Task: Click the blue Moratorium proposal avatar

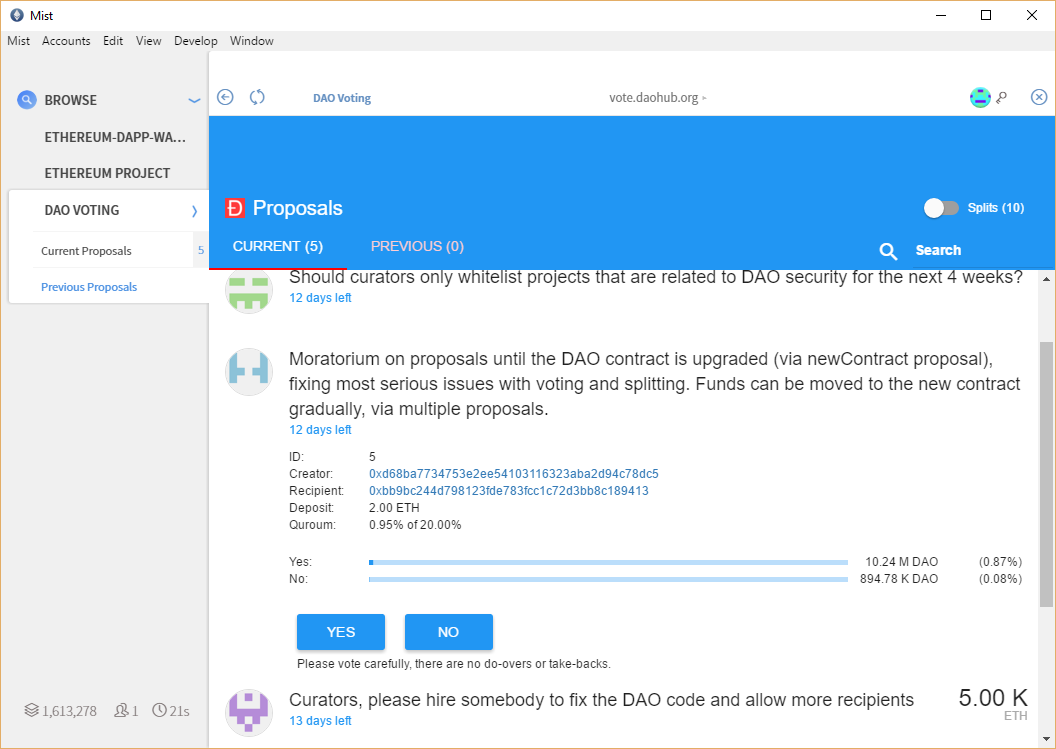Action: (x=249, y=372)
